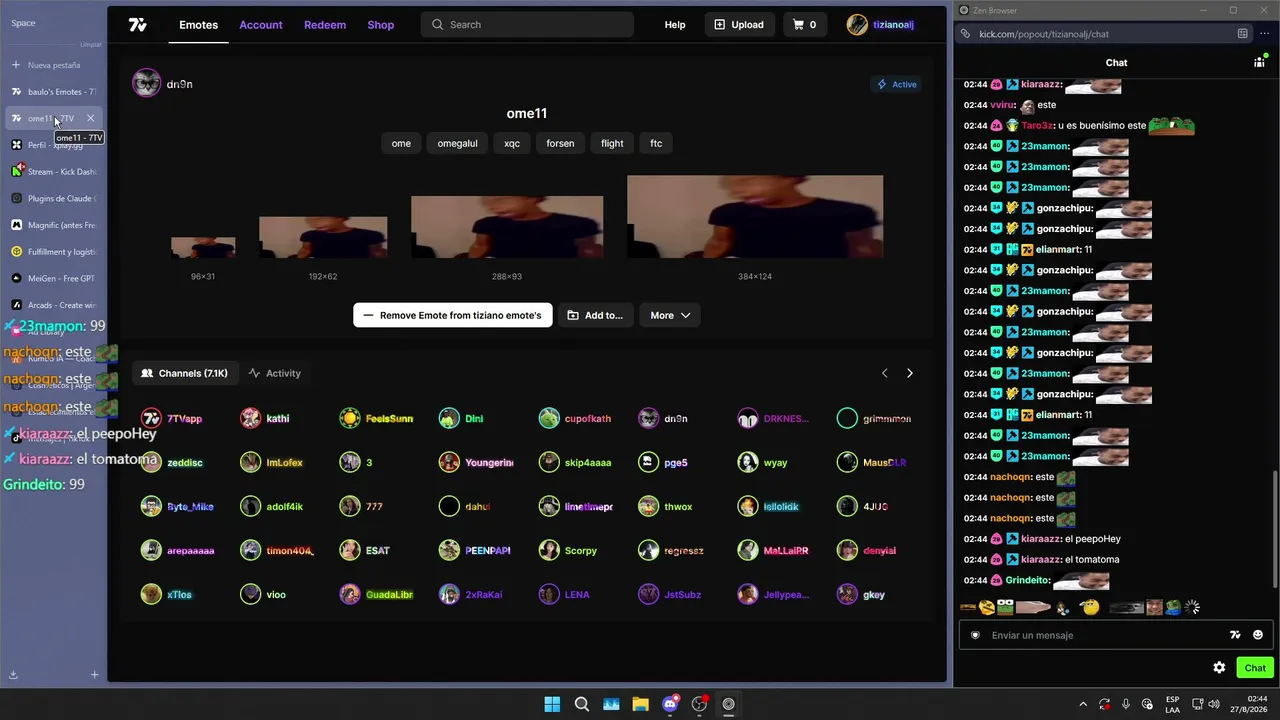The height and width of the screenshot is (720, 1280).
Task: Click the kick.com/popout address bar
Action: [x=1104, y=34]
